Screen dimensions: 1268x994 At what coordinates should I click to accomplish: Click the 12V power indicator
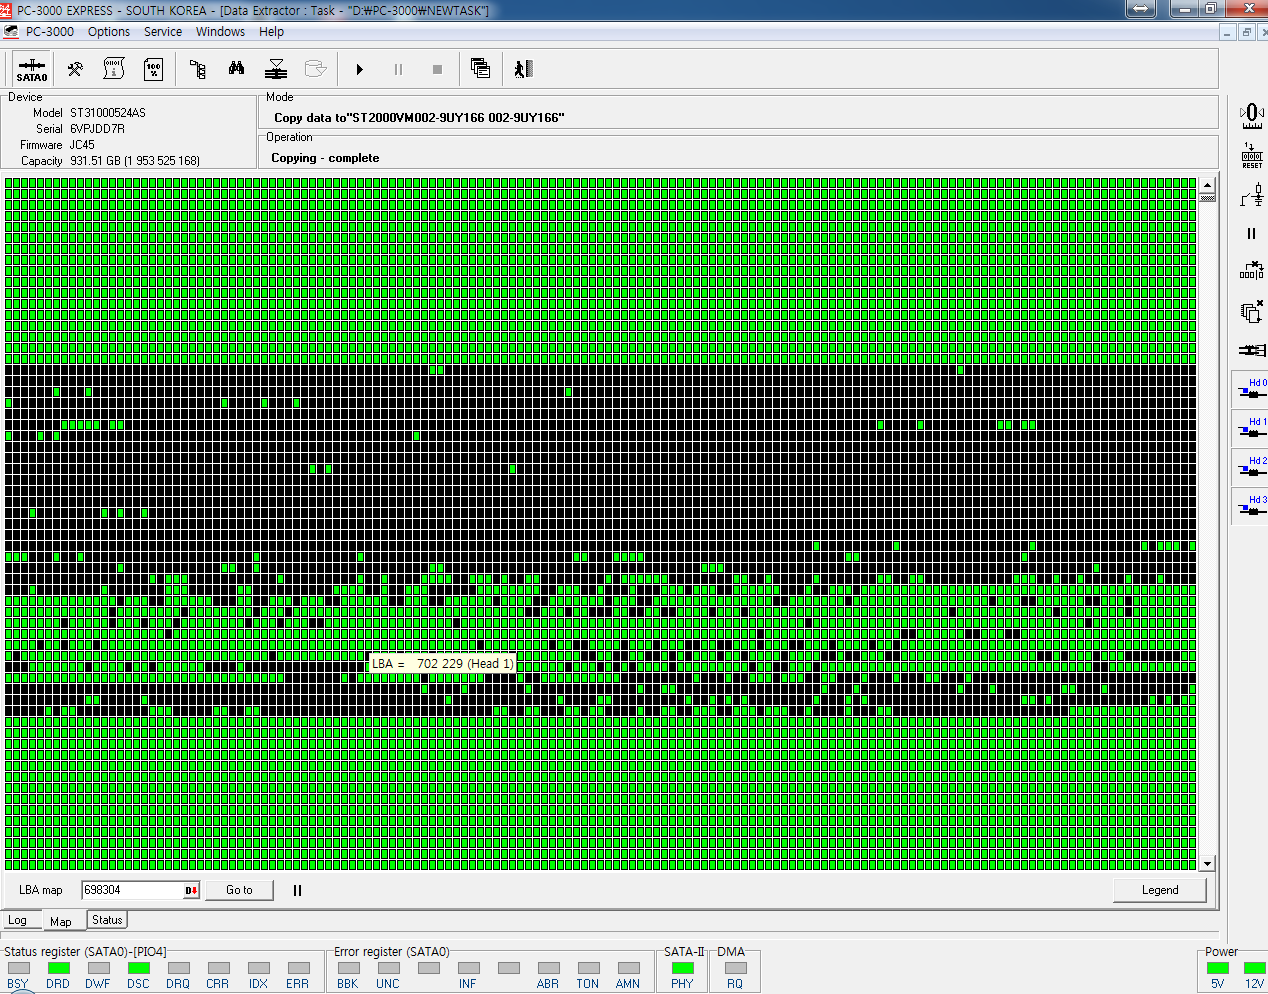1254,968
